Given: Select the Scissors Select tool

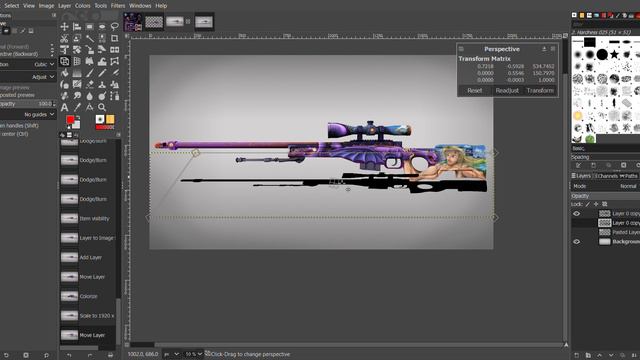Looking at the screenshot, I should pyautogui.click(x=64, y=38).
